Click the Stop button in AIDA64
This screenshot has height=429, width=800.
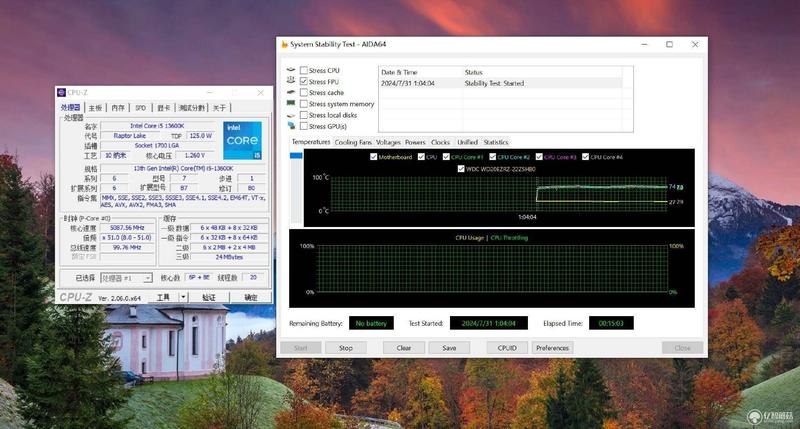[x=346, y=348]
